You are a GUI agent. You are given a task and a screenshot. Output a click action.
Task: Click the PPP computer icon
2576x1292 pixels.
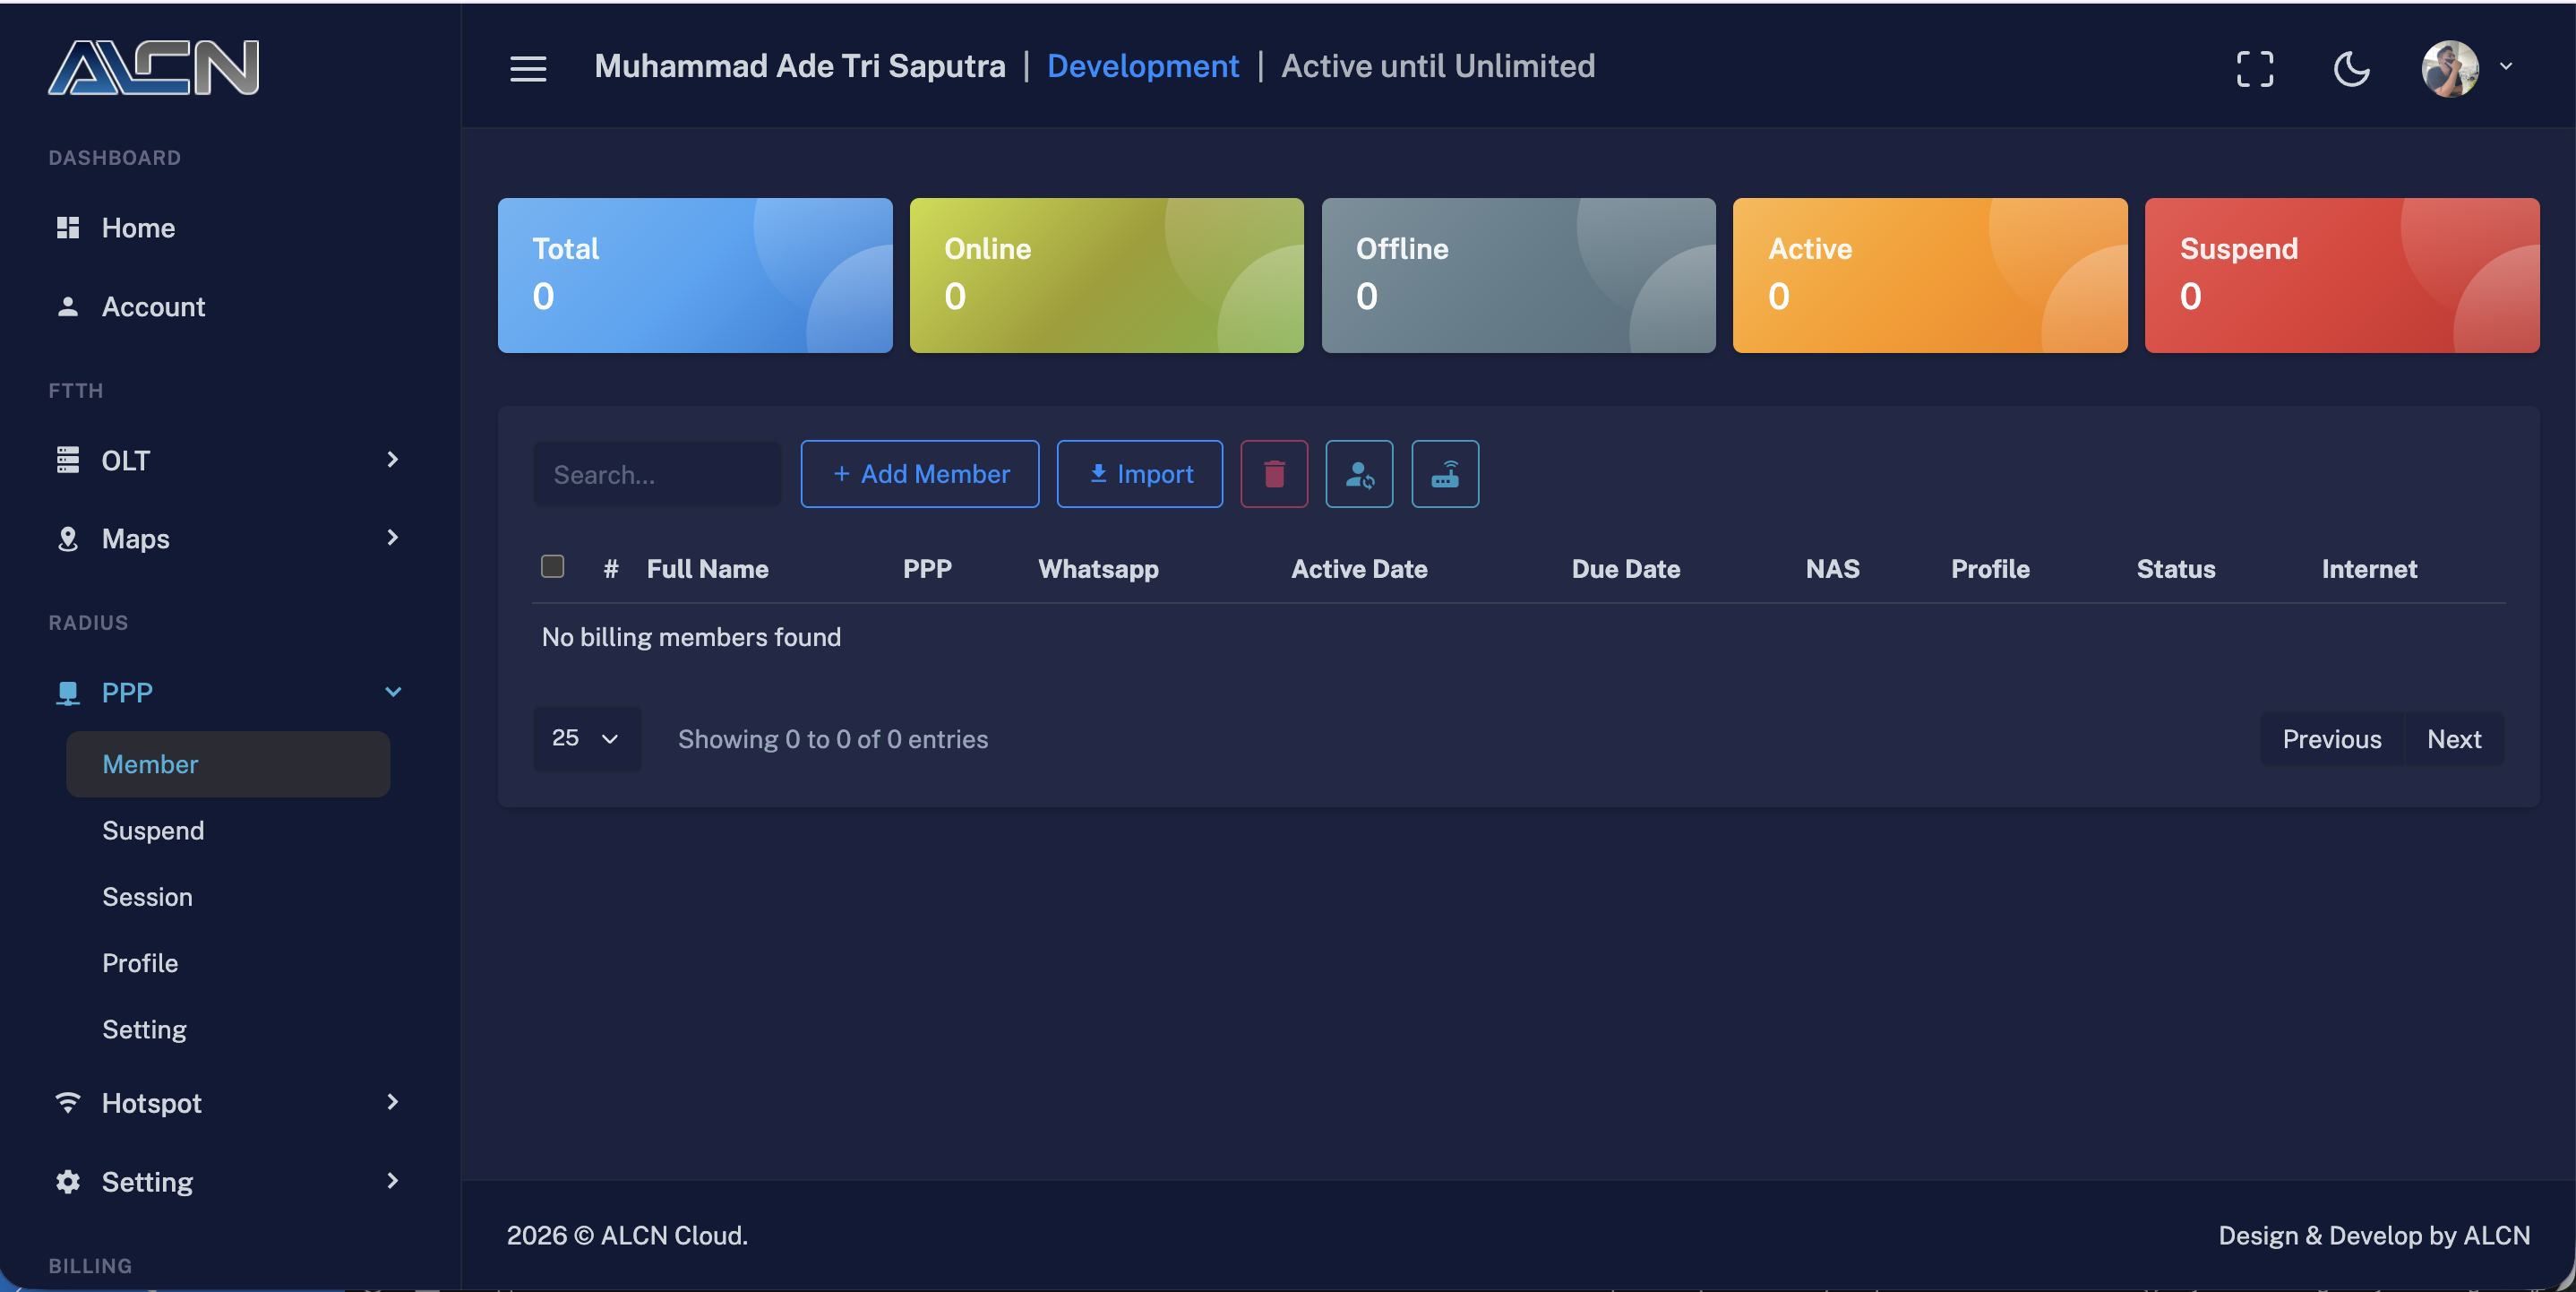click(67, 693)
